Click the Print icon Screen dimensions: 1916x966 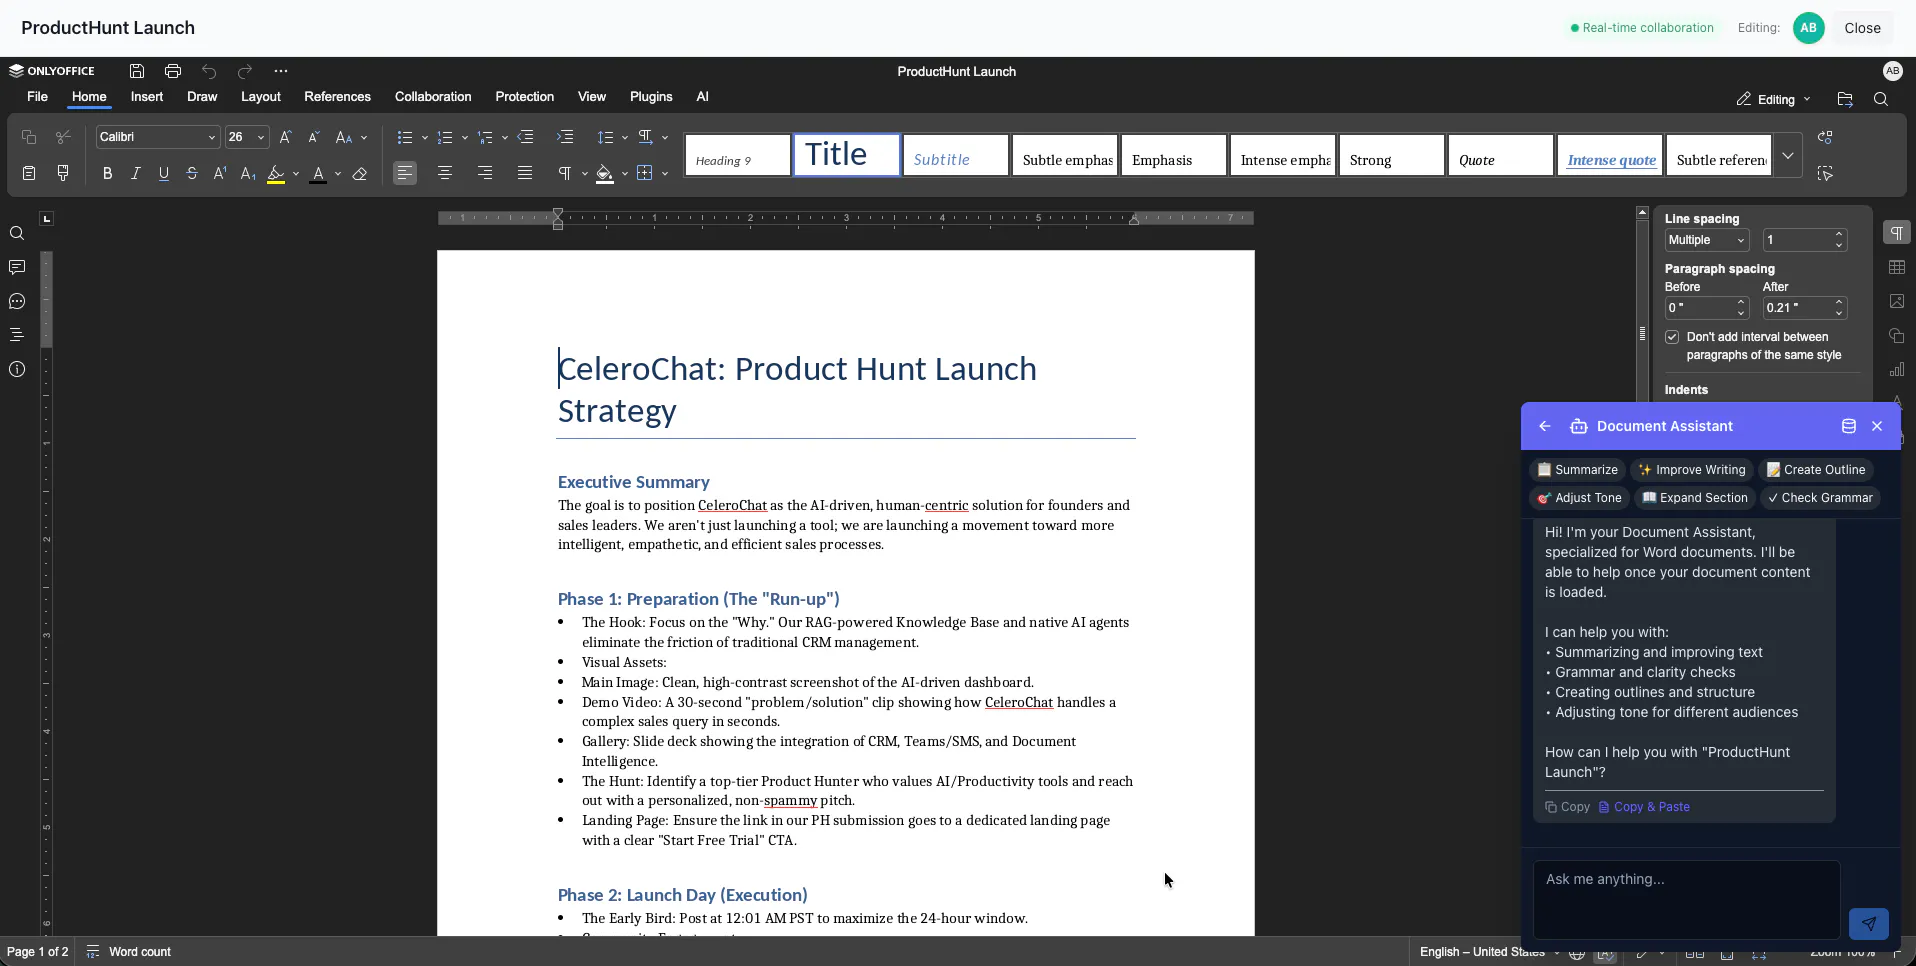click(173, 71)
